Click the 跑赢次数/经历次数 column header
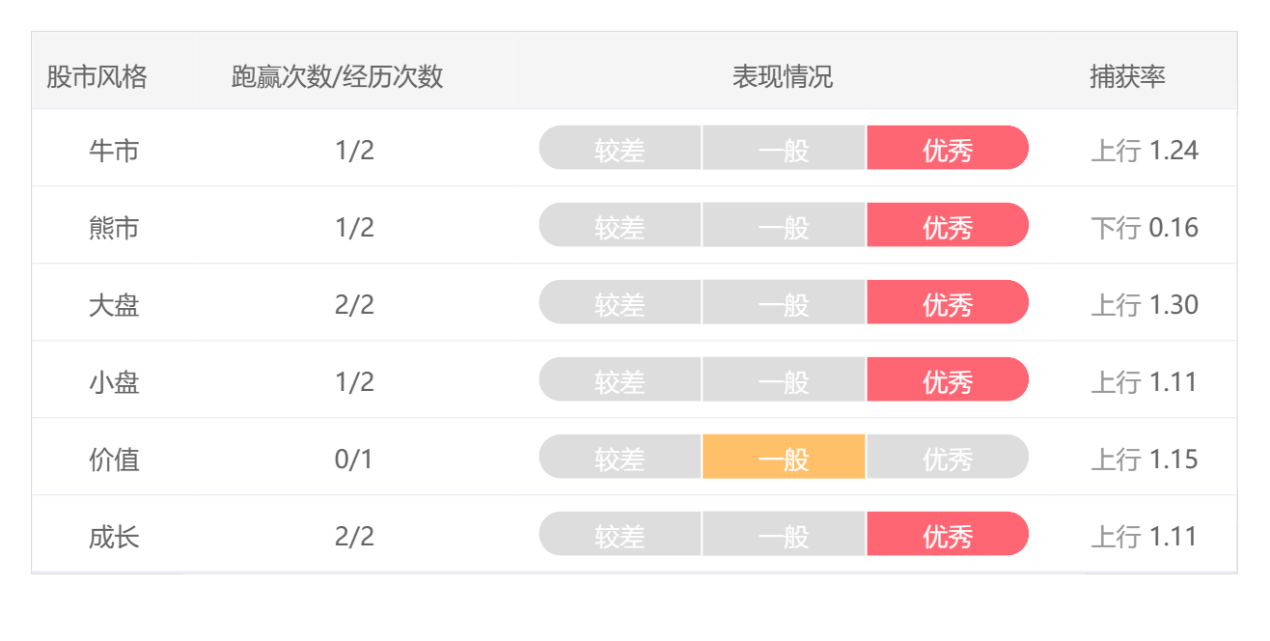The image size is (1270, 641). point(337,77)
